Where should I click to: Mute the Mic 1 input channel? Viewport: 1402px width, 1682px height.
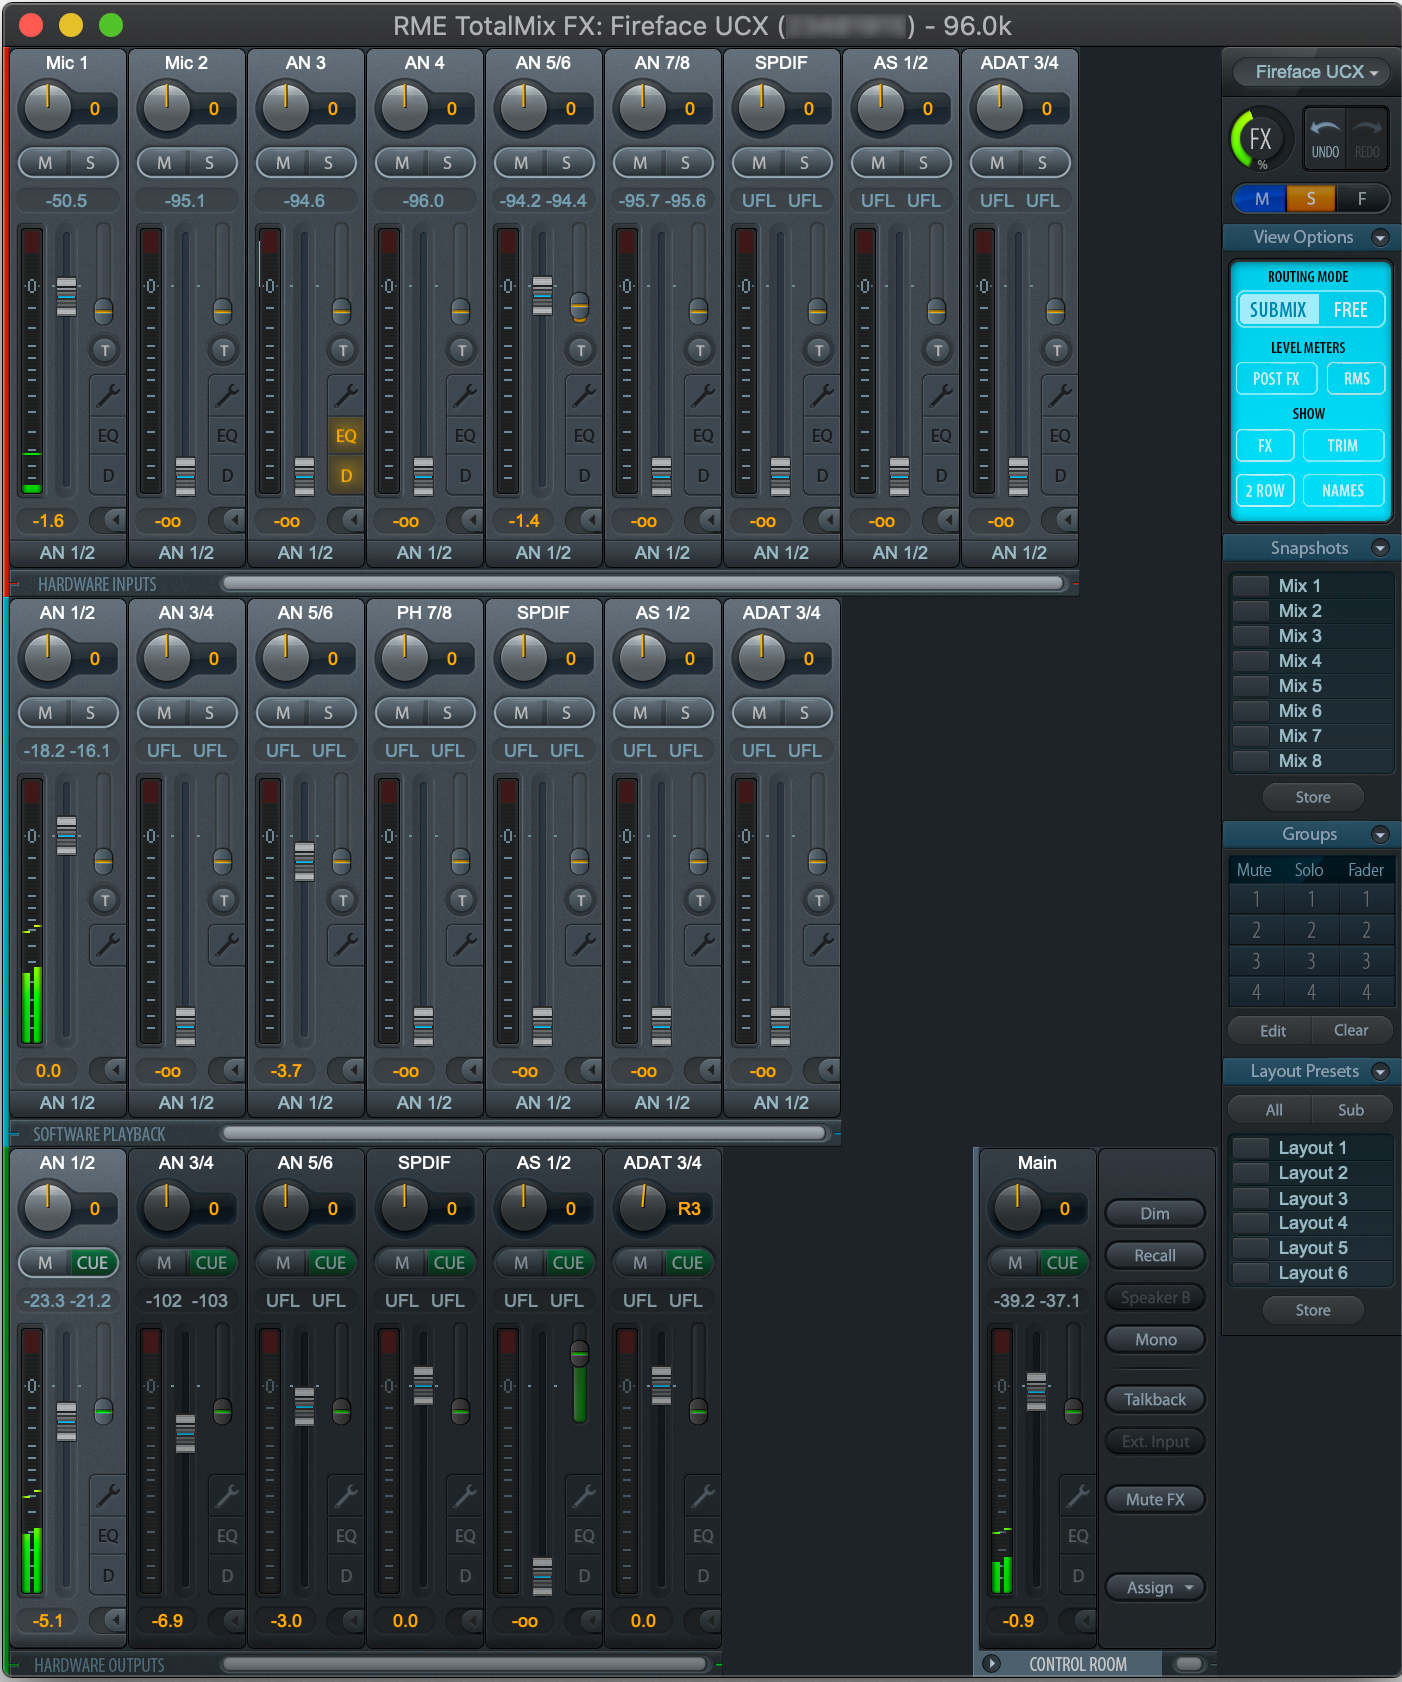[x=45, y=163]
